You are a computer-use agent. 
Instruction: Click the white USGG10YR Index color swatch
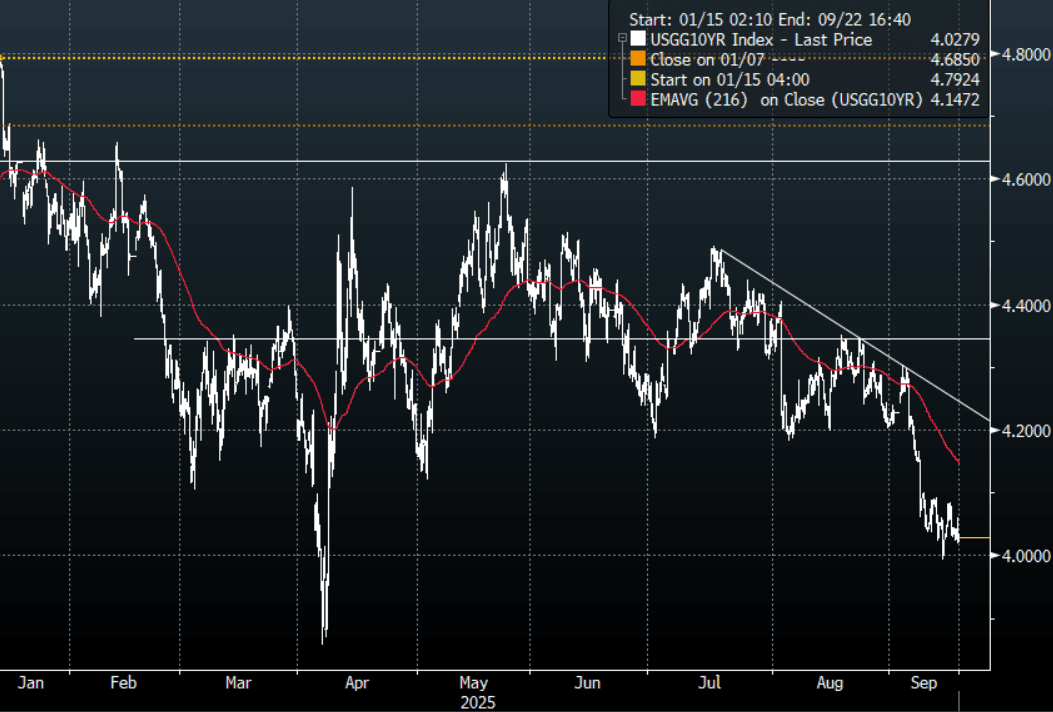pyautogui.click(x=638, y=40)
